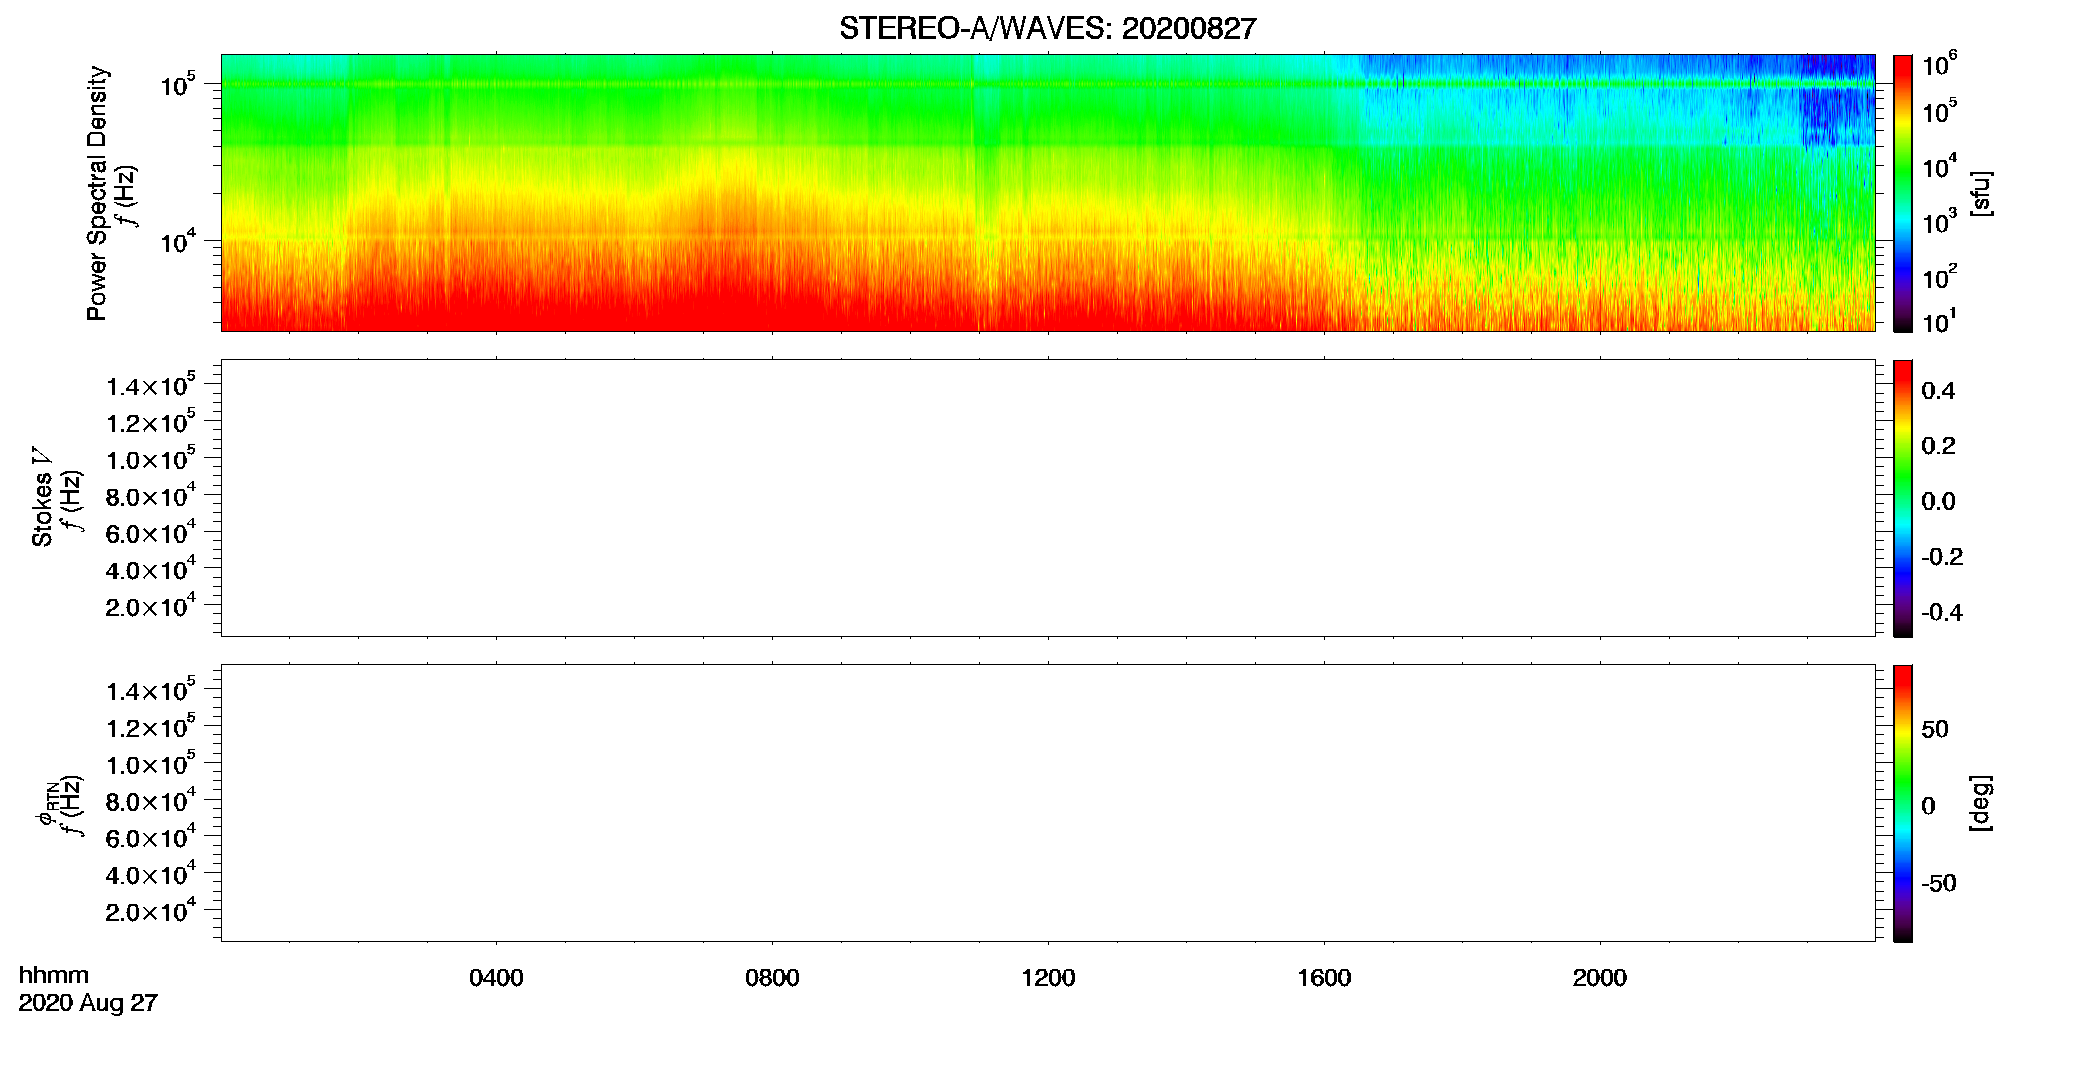Select the Stokes V color bar

1903,498
